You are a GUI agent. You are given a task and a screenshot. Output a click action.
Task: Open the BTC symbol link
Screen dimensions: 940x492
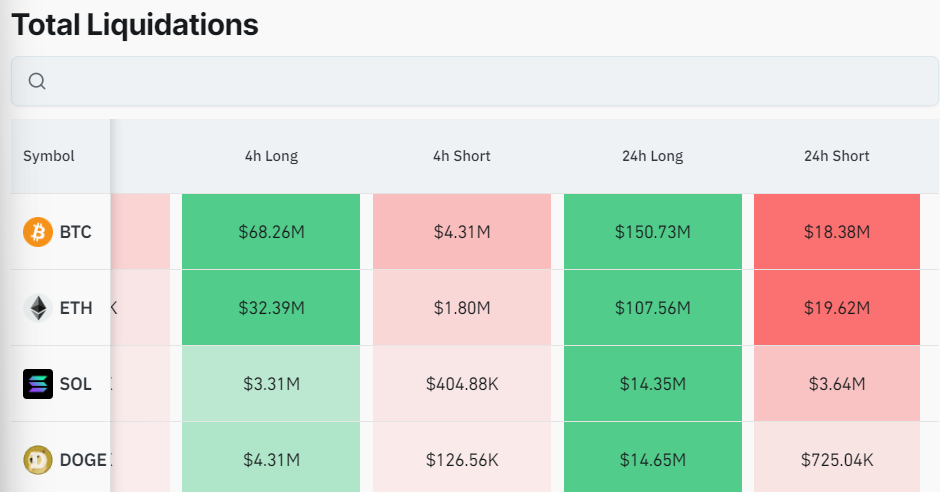point(75,232)
